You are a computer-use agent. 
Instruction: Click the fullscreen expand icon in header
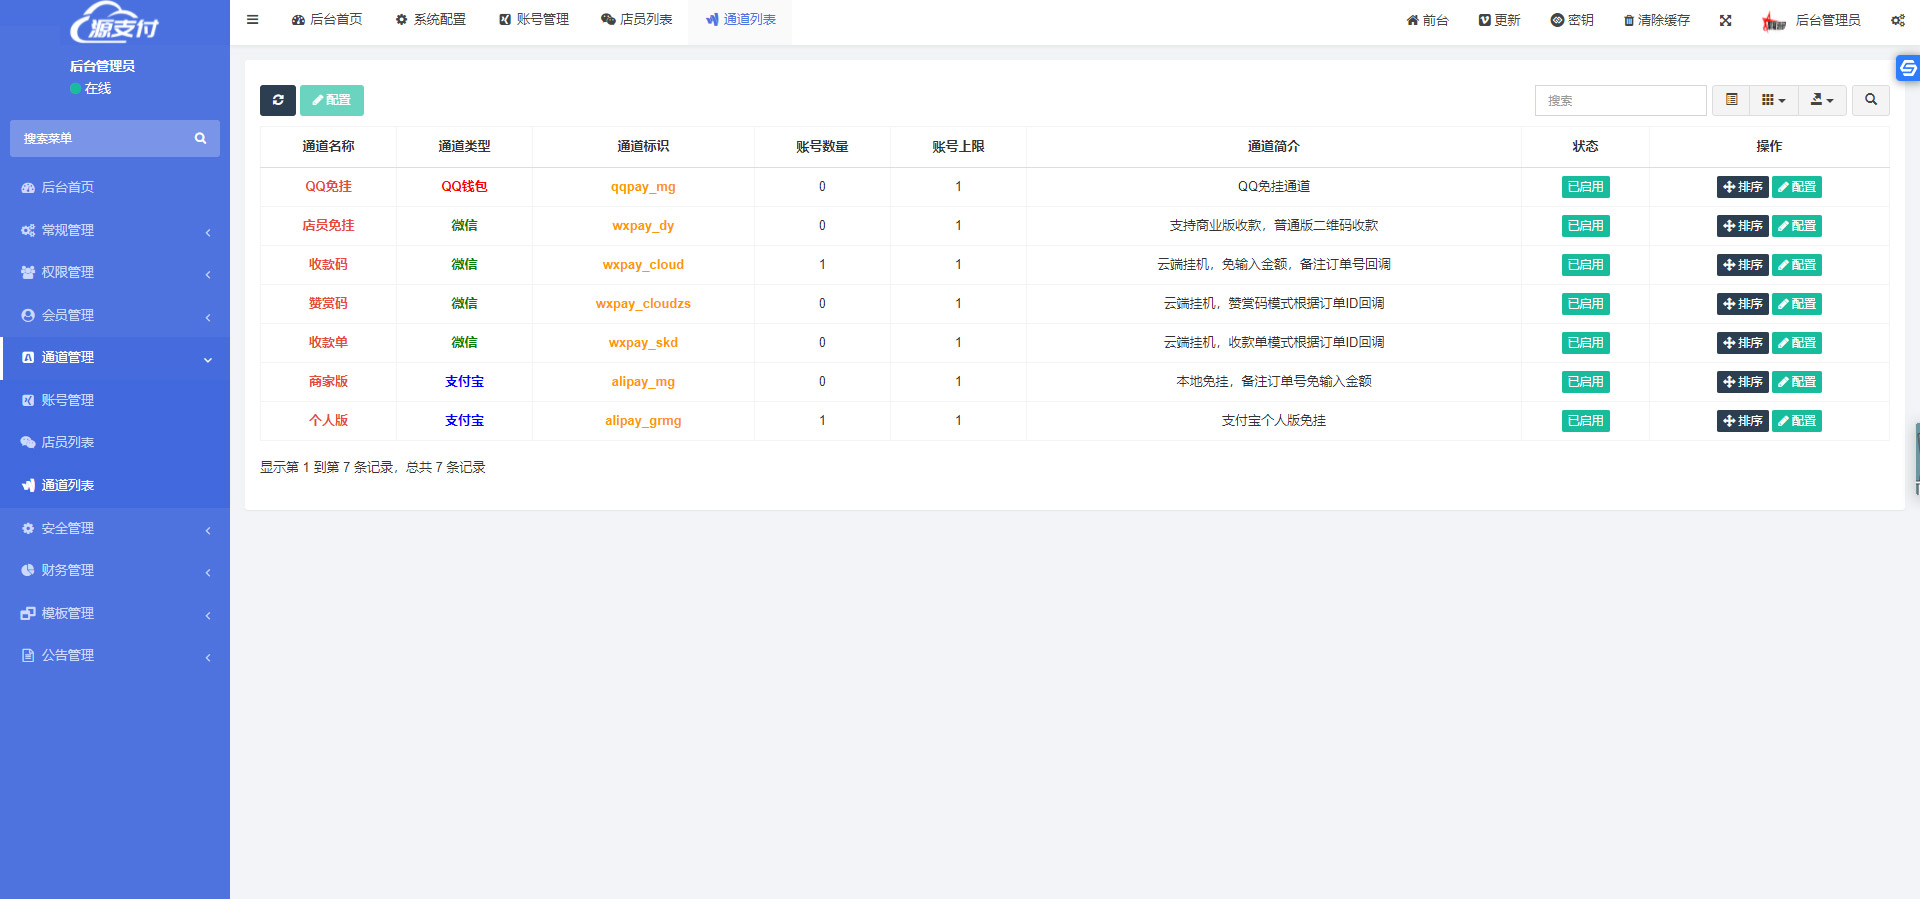1725,20
